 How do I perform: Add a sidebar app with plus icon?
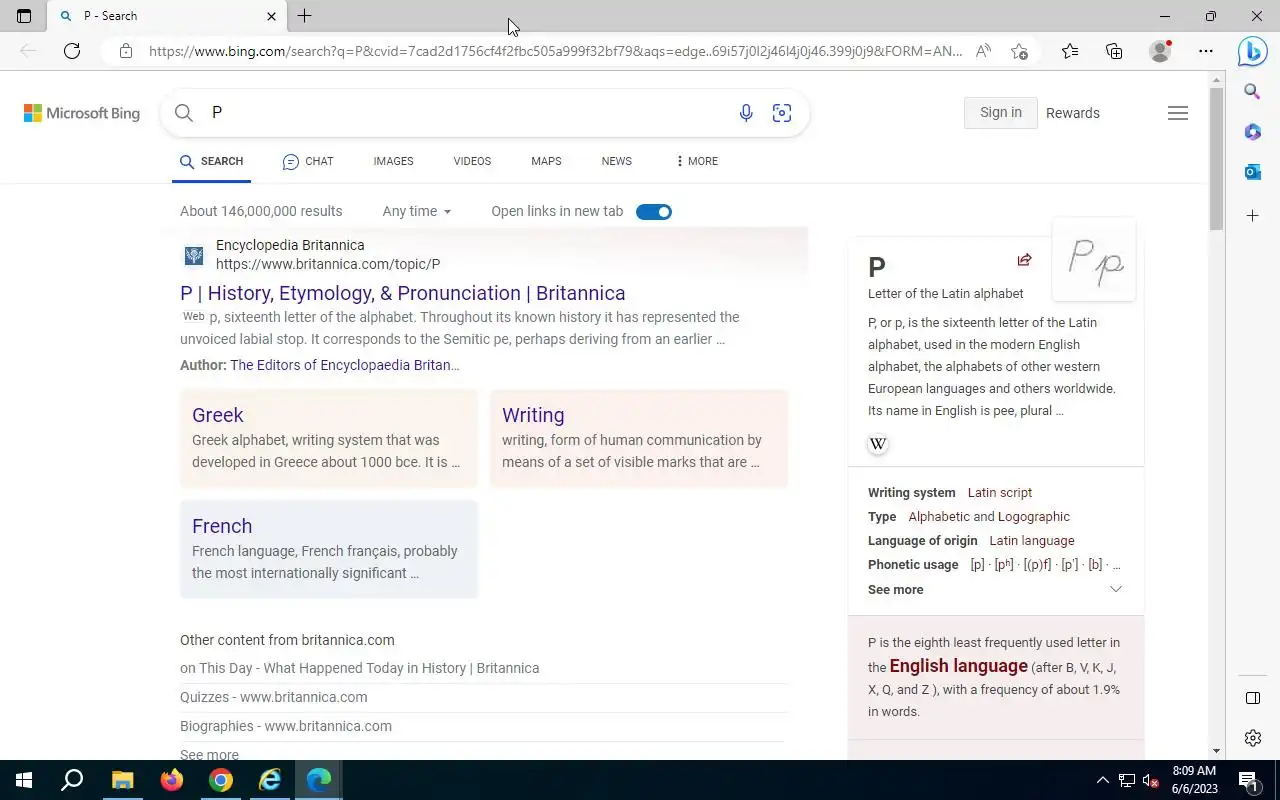[1252, 215]
